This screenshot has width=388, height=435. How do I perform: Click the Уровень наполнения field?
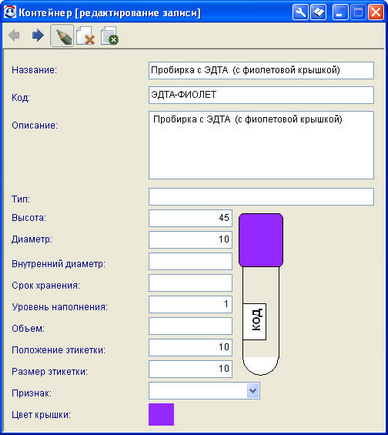point(190,304)
